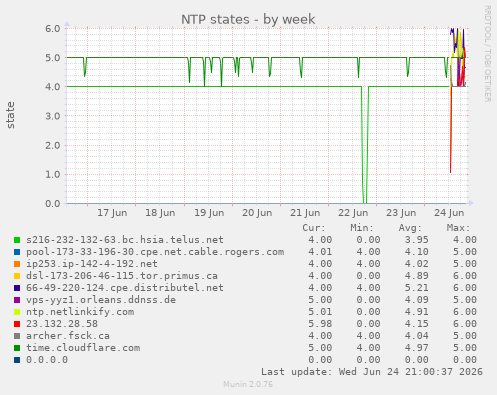Viewport: 497px width, 395px height.
Task: Select legend entry 23.132.28.58
Action: (x=62, y=324)
